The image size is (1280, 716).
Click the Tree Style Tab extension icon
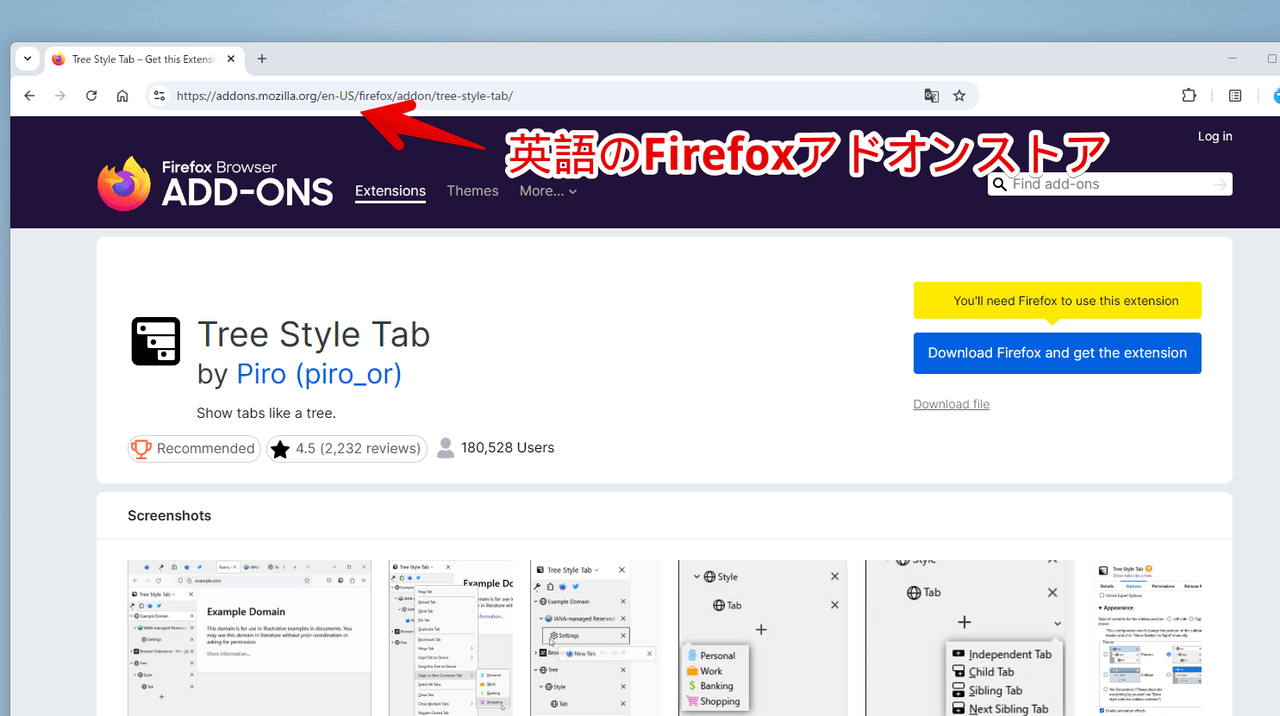click(156, 341)
